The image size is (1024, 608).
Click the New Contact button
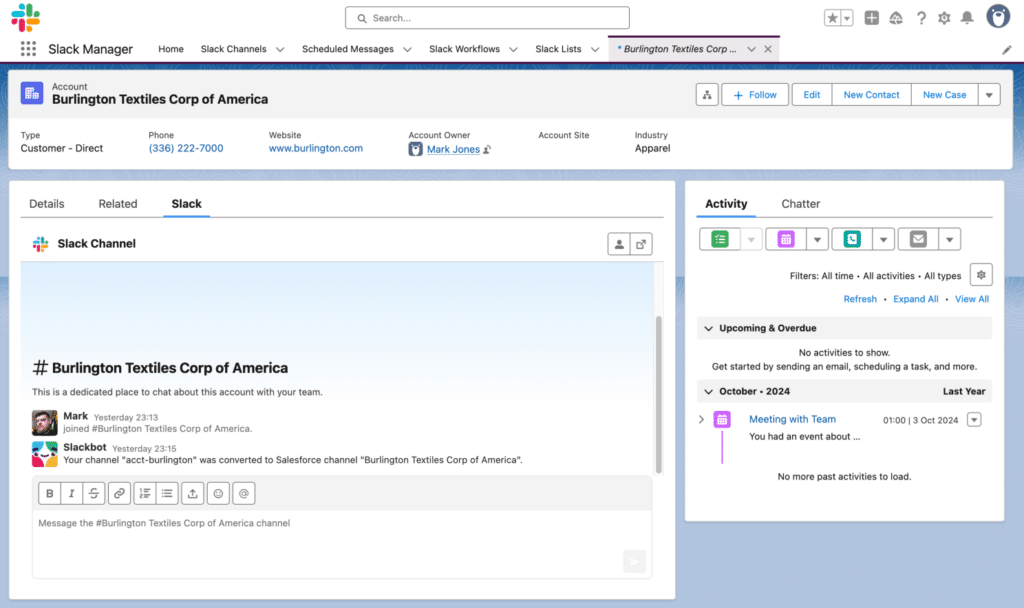(x=871, y=95)
